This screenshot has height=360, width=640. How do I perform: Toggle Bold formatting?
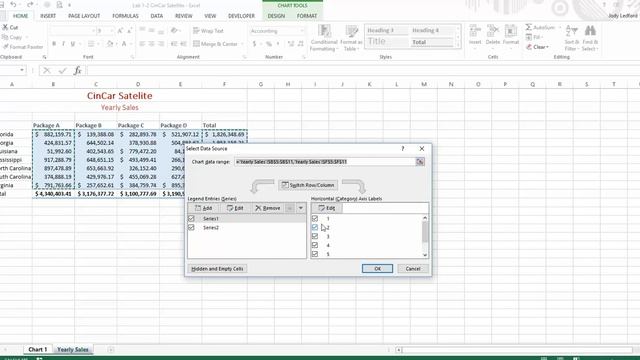click(x=54, y=44)
